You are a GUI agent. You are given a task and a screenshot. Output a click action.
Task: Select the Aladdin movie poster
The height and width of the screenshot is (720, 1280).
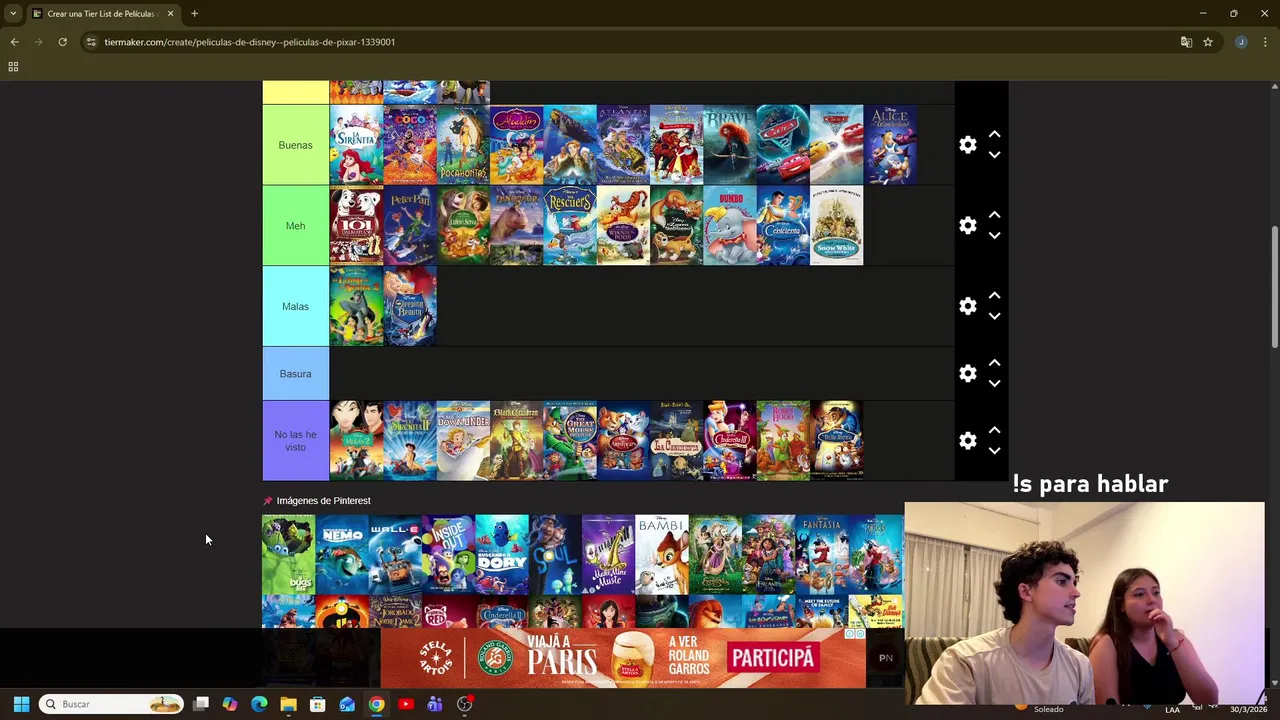(x=516, y=145)
